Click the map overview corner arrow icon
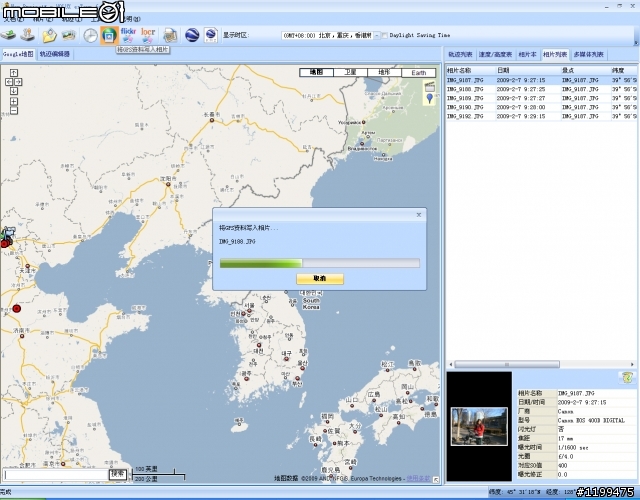Image resolution: width=640 pixels, height=500 pixels. click(436, 480)
